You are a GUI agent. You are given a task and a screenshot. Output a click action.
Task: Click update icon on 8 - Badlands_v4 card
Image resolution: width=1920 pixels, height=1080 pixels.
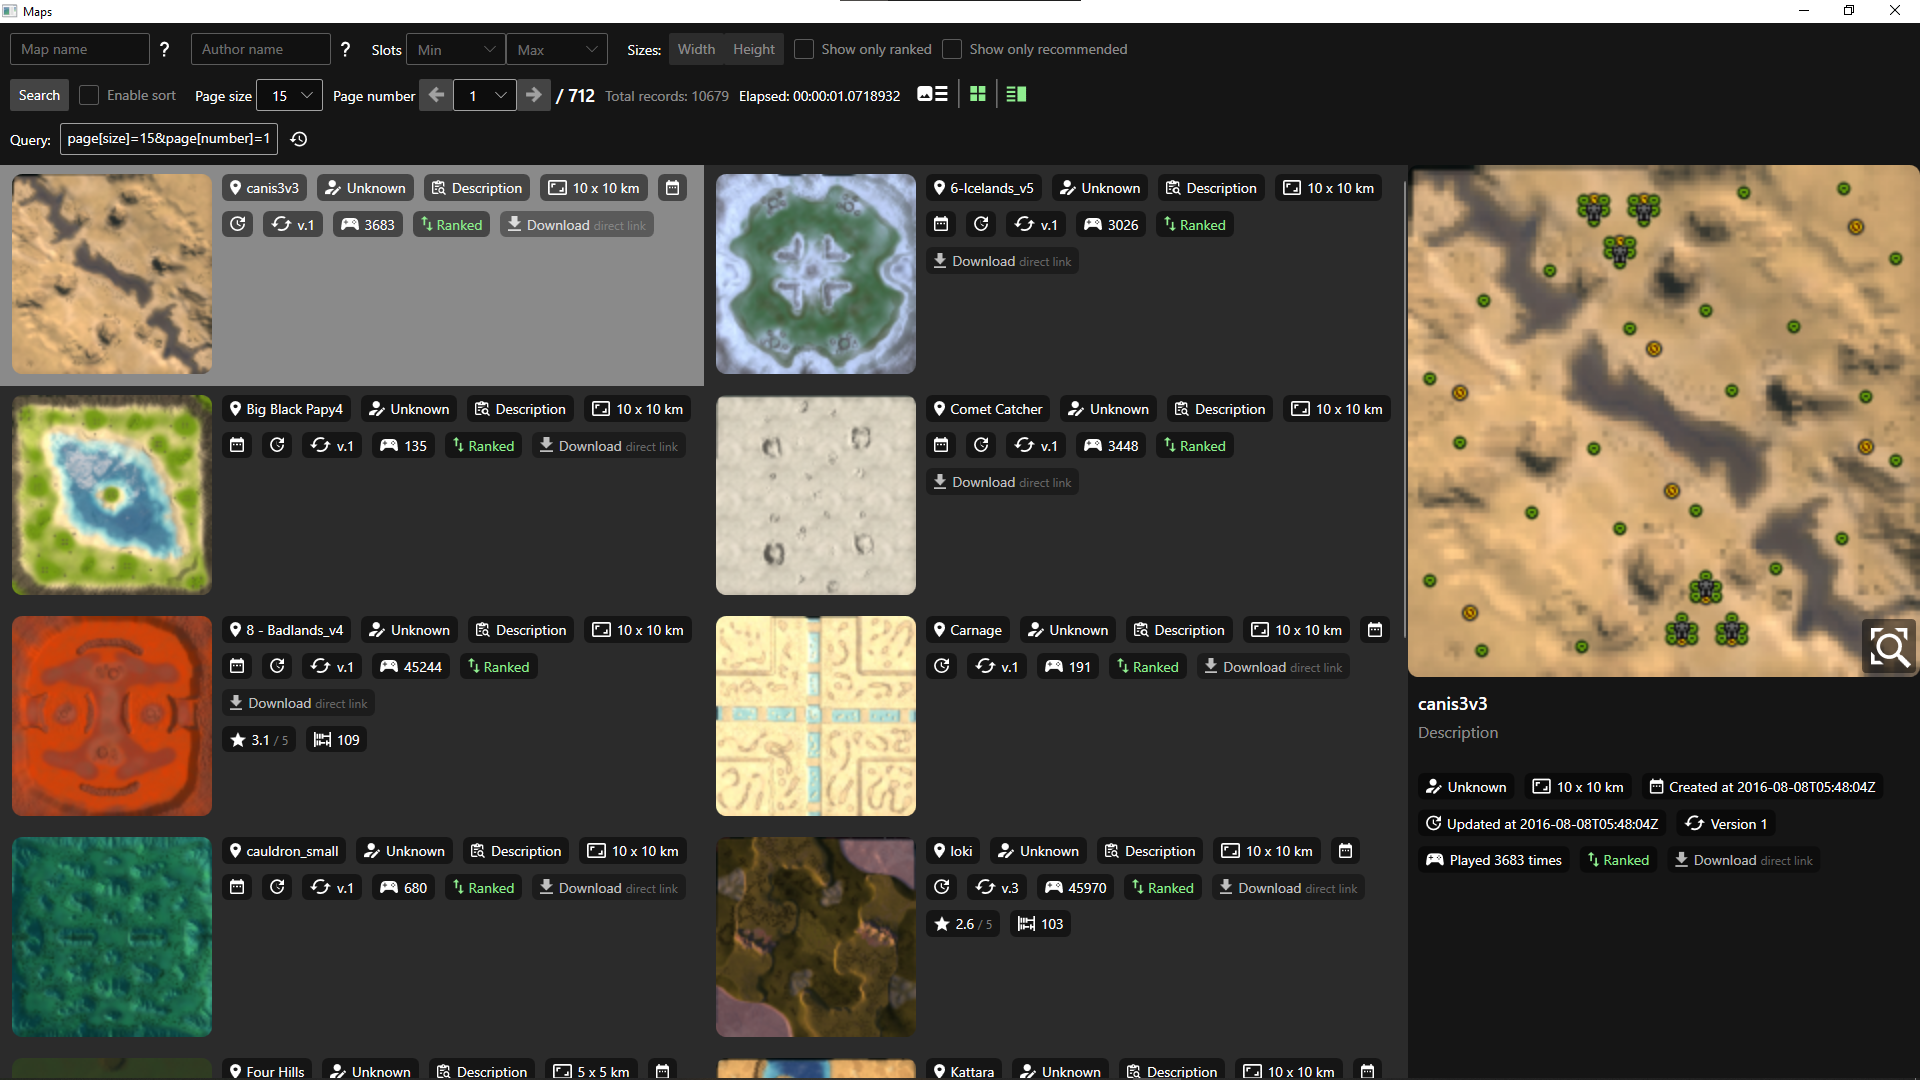tap(277, 666)
